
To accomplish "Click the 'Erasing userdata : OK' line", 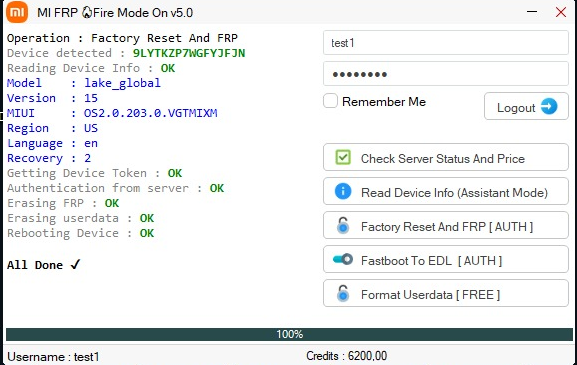I will (x=80, y=218).
